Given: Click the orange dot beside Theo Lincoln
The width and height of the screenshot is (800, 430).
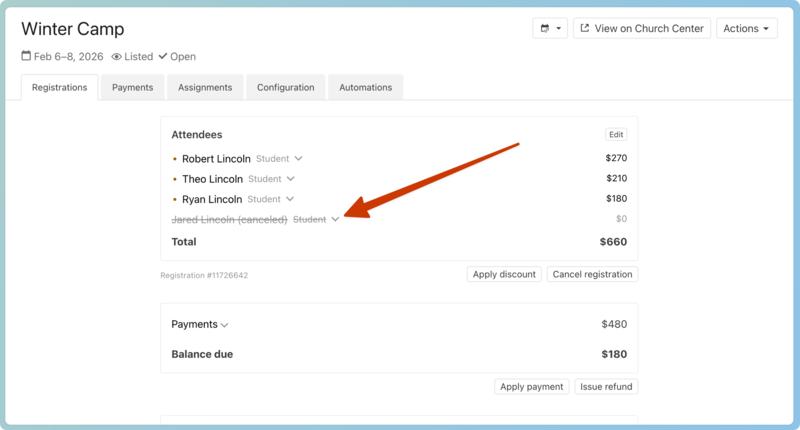Looking at the screenshot, I should (x=175, y=180).
